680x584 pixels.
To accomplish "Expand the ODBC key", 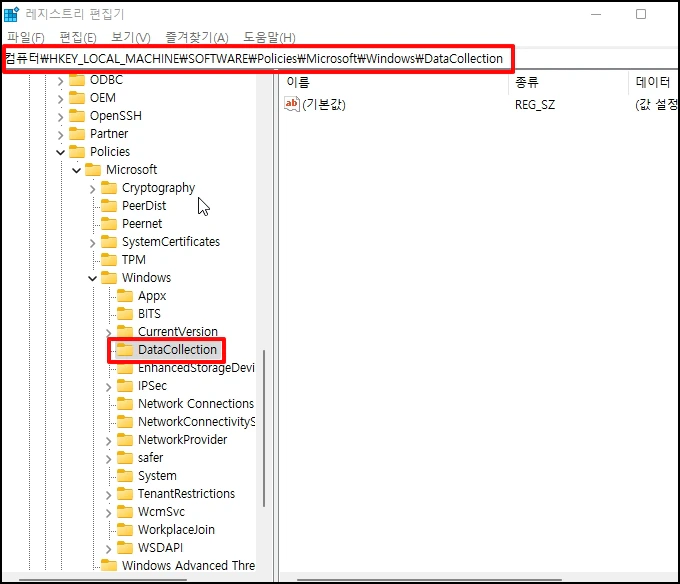I will click(x=61, y=81).
